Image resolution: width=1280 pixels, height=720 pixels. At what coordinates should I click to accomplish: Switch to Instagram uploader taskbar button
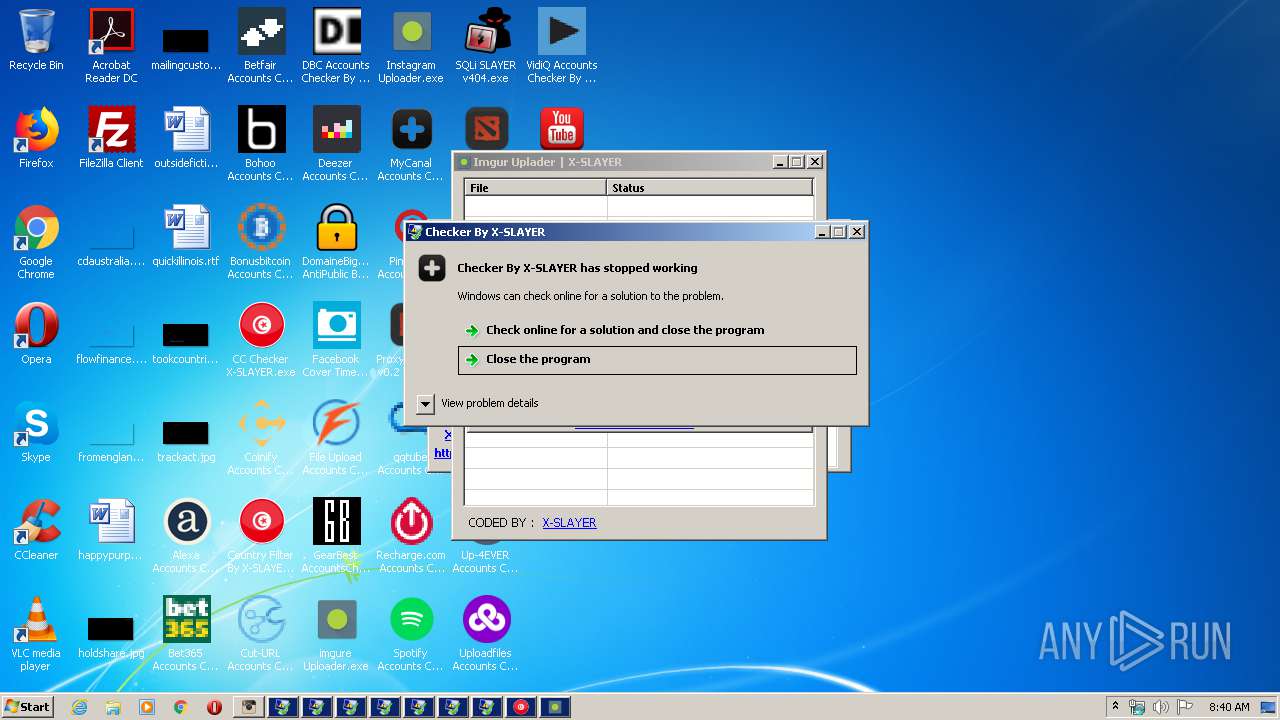pos(248,707)
